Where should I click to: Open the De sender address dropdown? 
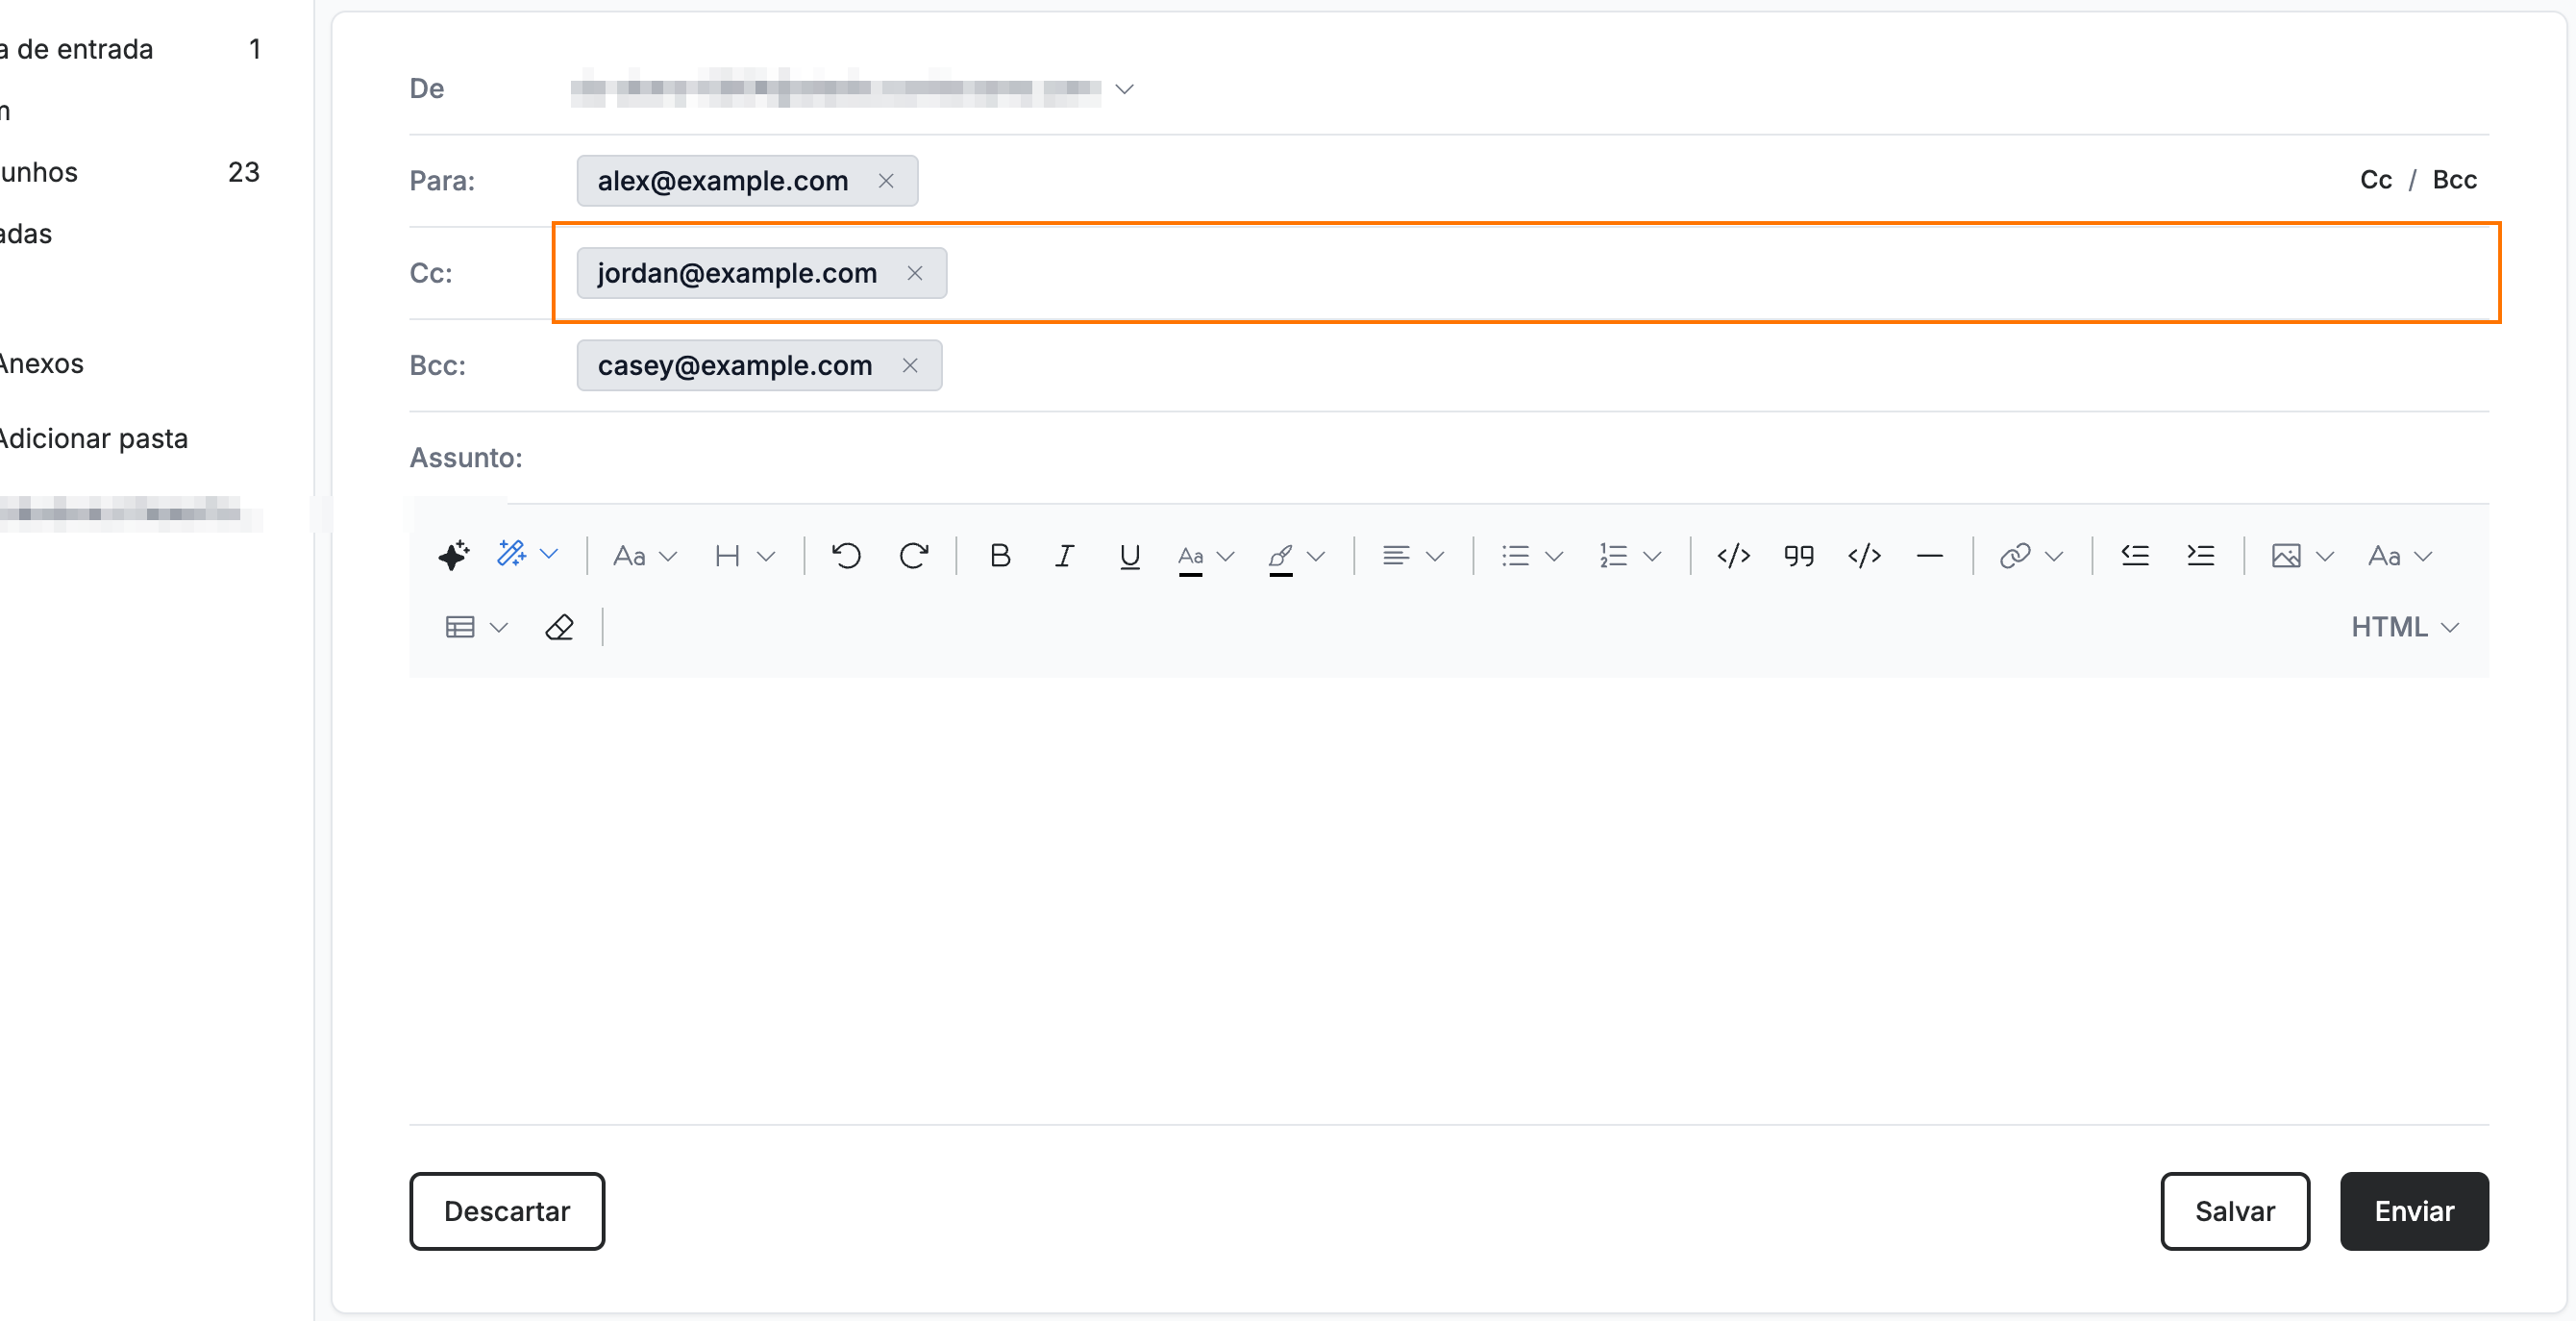(1124, 89)
